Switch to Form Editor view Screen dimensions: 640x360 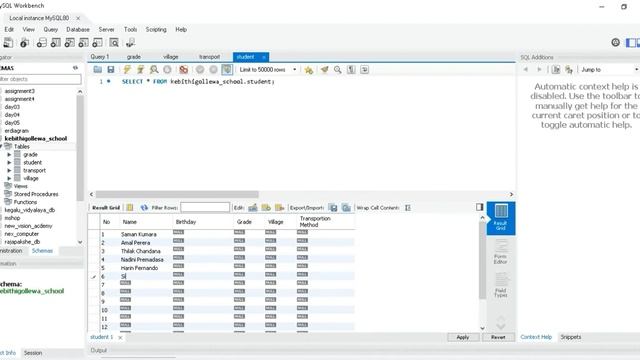[501, 252]
